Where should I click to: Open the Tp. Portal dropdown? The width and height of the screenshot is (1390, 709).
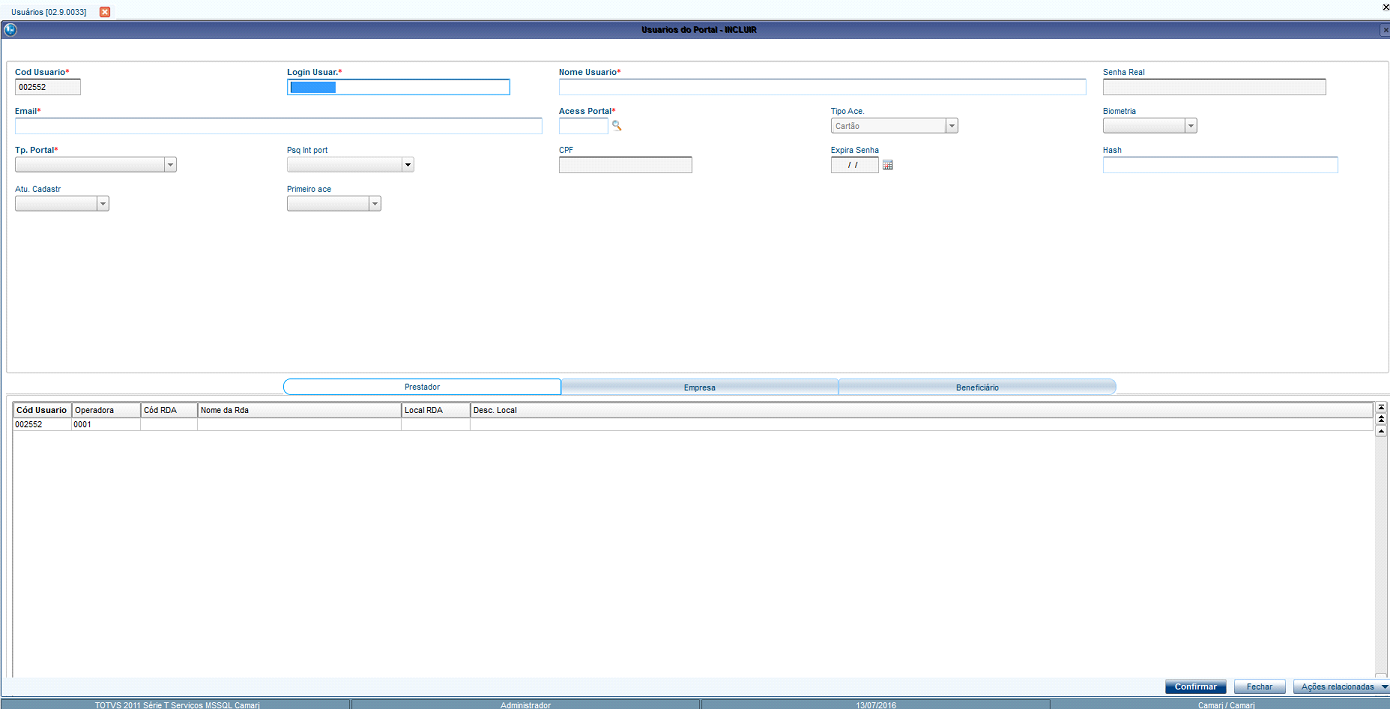click(170, 165)
